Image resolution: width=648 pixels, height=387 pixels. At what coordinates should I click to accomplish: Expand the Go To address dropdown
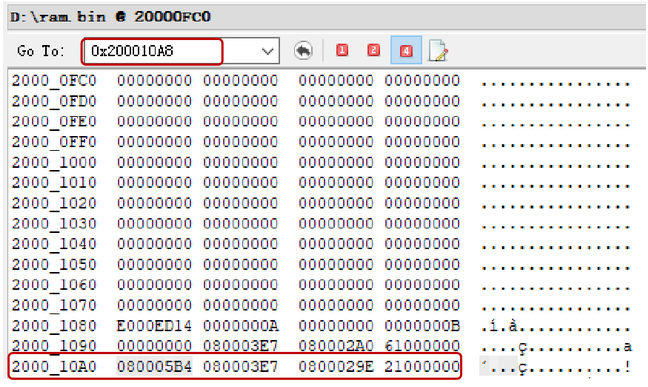click(268, 51)
